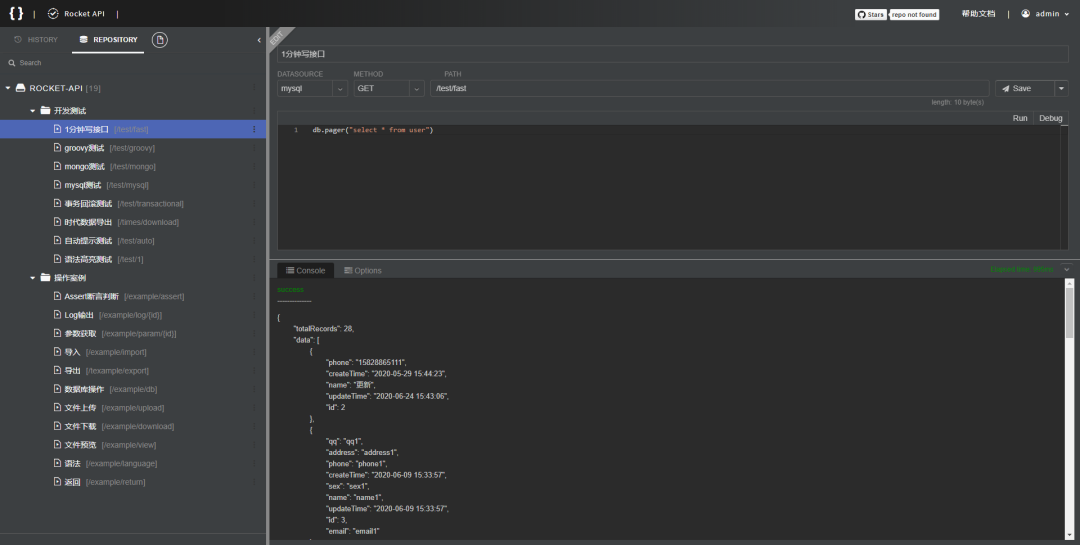This screenshot has height=545, width=1080.
Task: Open the three-dot menu on 1分钟写接口 row
Action: tap(254, 129)
